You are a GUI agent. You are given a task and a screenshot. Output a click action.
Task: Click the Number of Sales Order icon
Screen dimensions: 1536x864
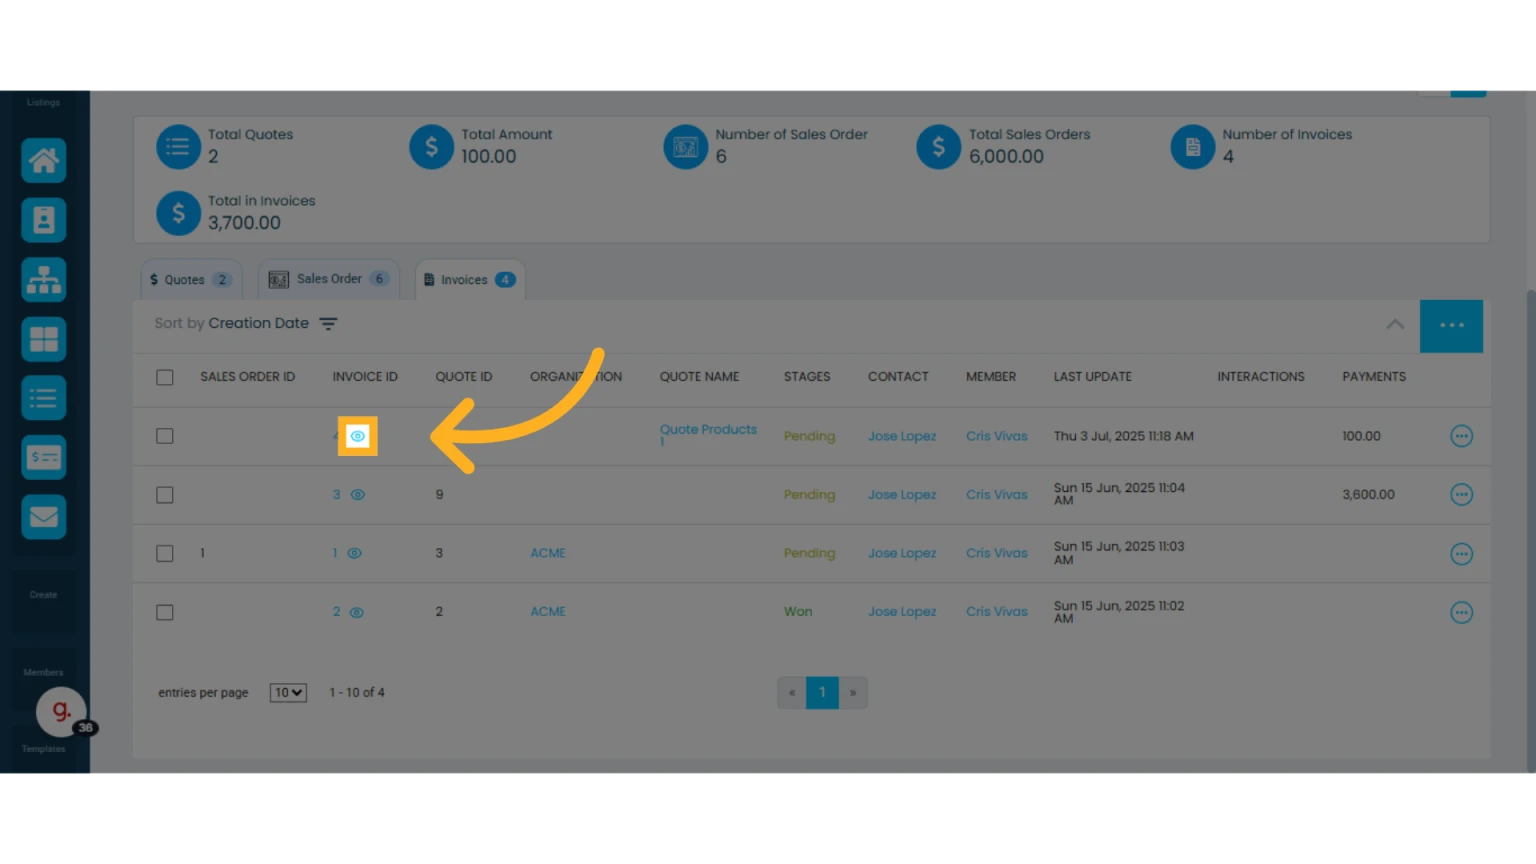(x=686, y=147)
